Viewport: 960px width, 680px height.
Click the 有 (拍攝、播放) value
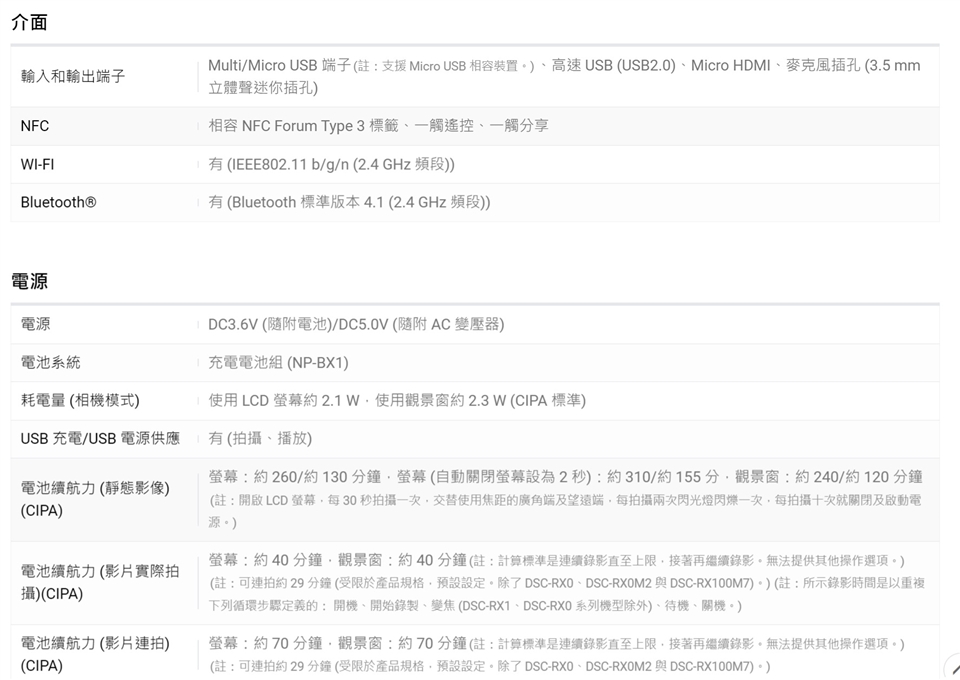(x=260, y=438)
